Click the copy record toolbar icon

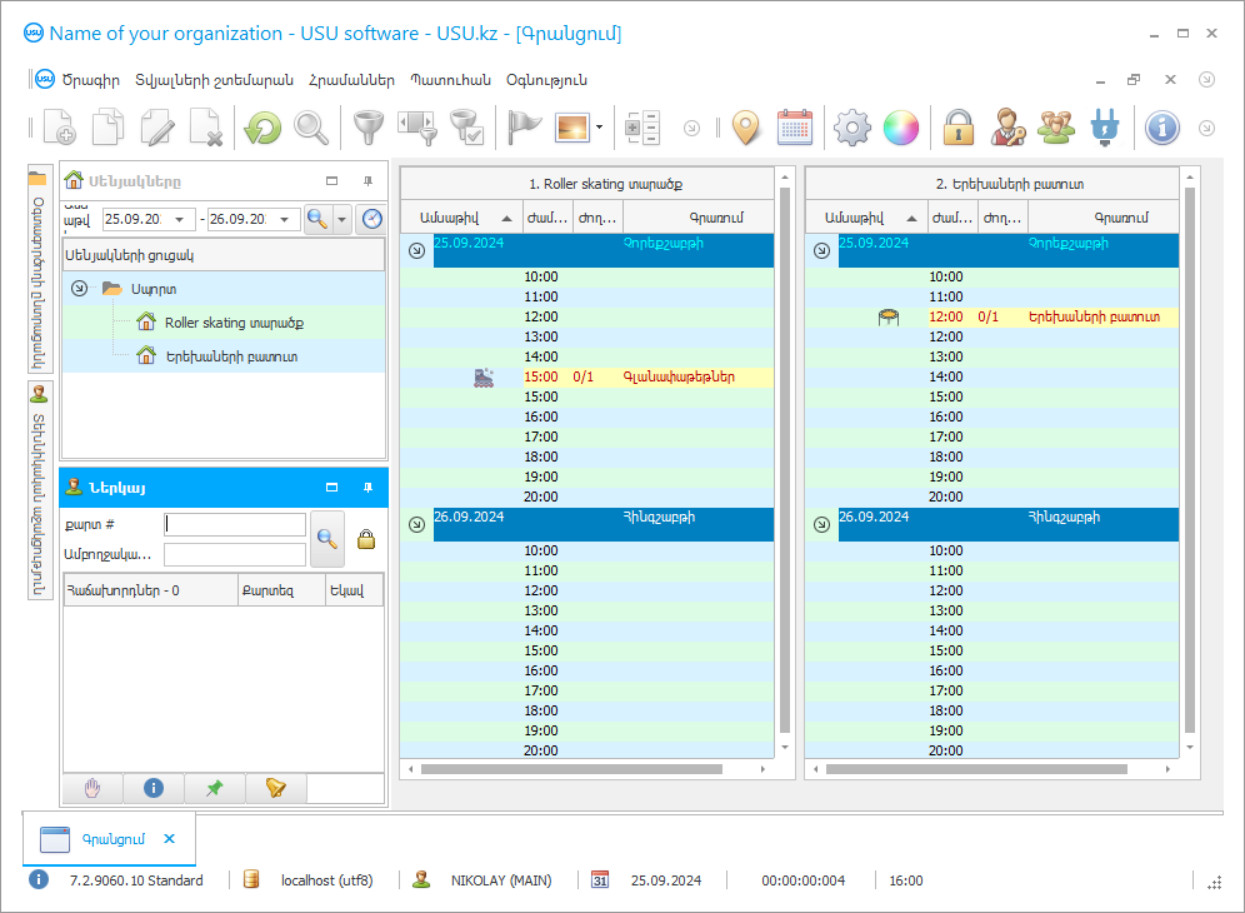[x=109, y=128]
